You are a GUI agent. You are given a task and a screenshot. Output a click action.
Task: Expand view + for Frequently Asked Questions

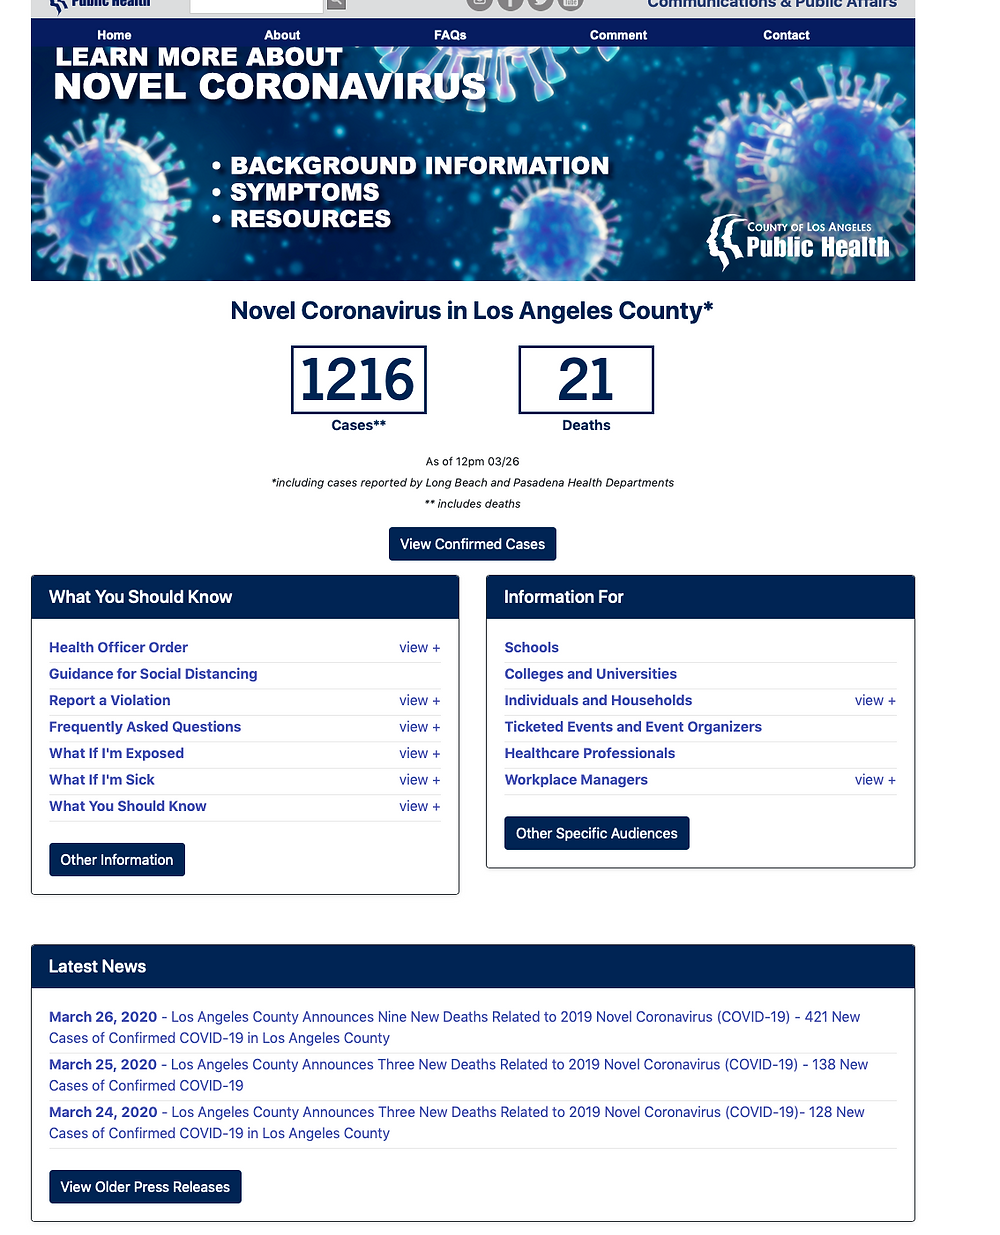(420, 727)
